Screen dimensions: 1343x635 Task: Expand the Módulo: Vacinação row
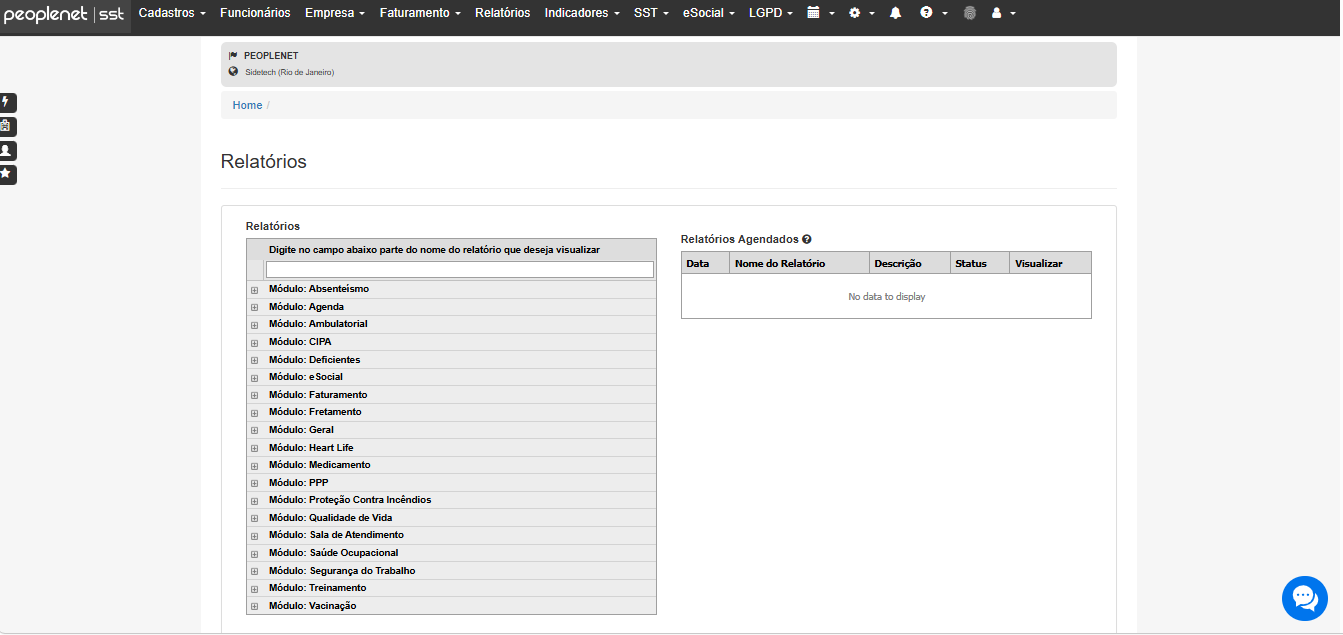pyautogui.click(x=254, y=606)
